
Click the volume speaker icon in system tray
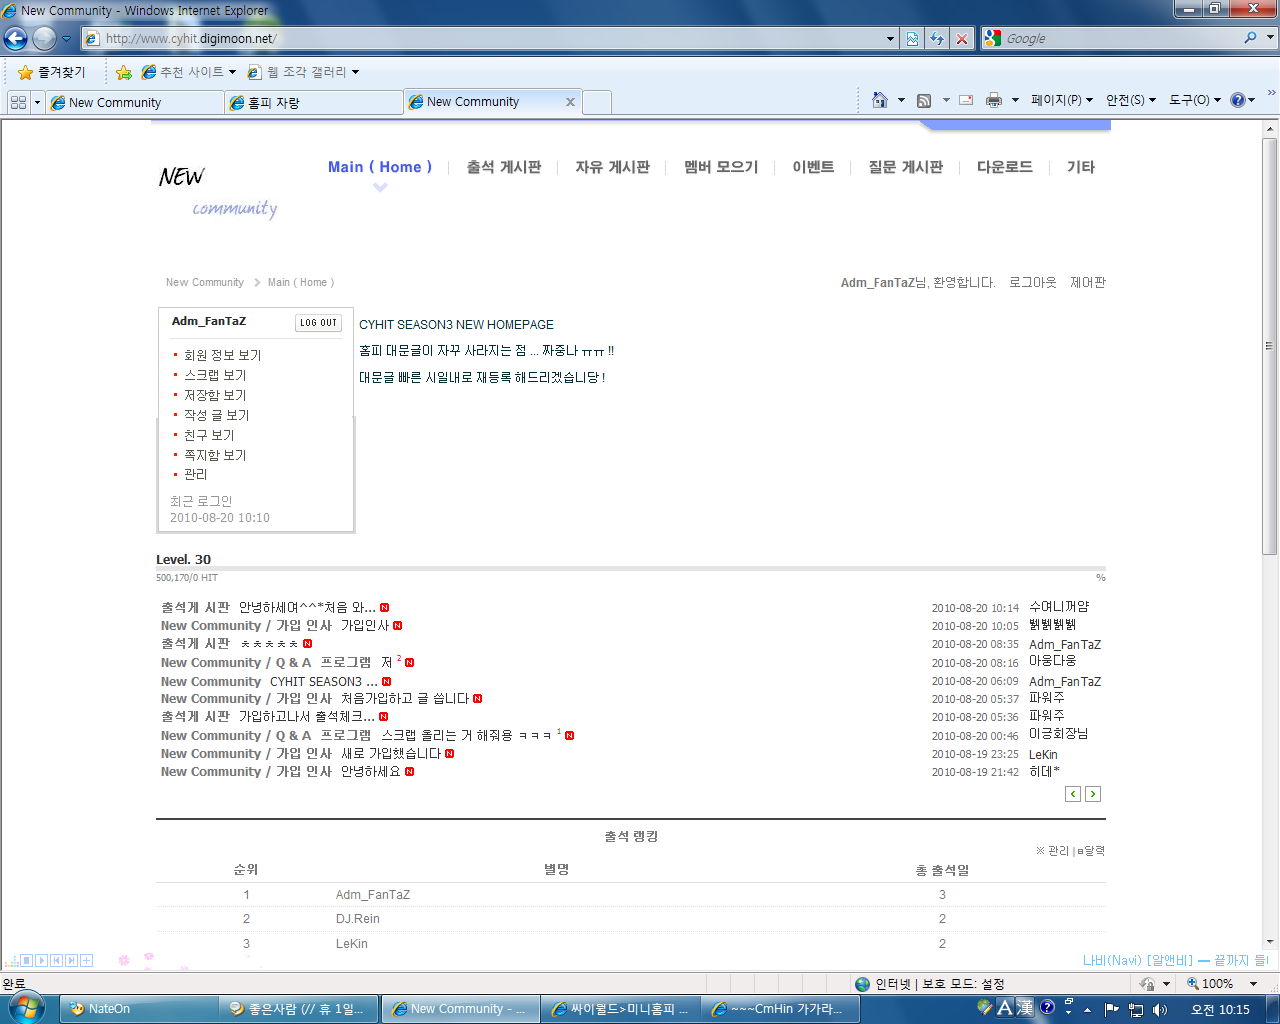pyautogui.click(x=1160, y=1009)
